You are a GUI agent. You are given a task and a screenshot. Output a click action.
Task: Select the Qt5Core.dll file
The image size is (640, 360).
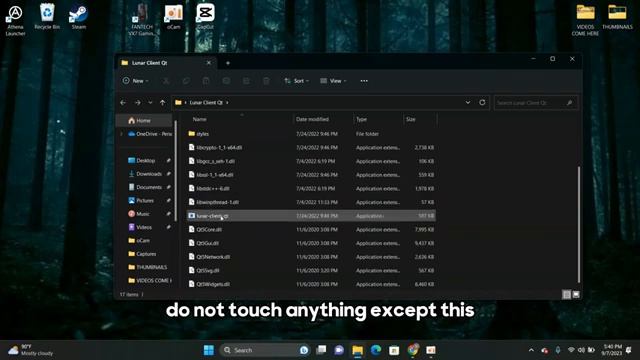311,229
